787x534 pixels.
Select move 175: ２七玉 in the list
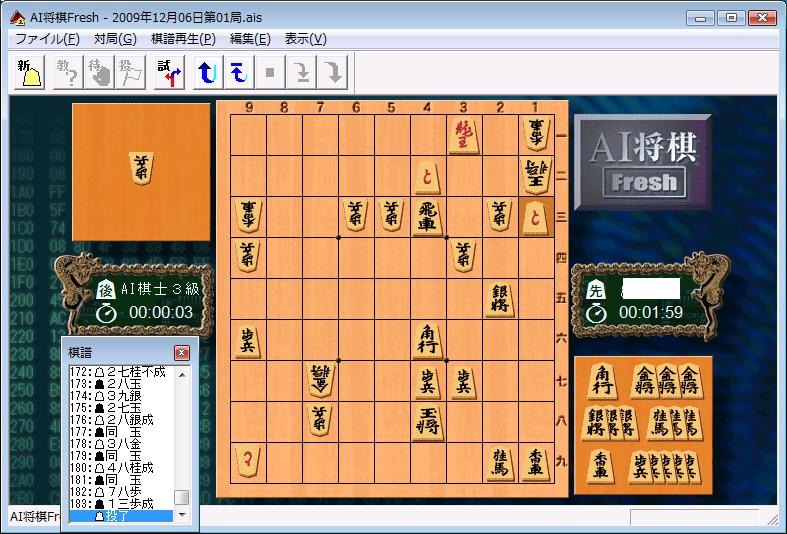(121, 408)
